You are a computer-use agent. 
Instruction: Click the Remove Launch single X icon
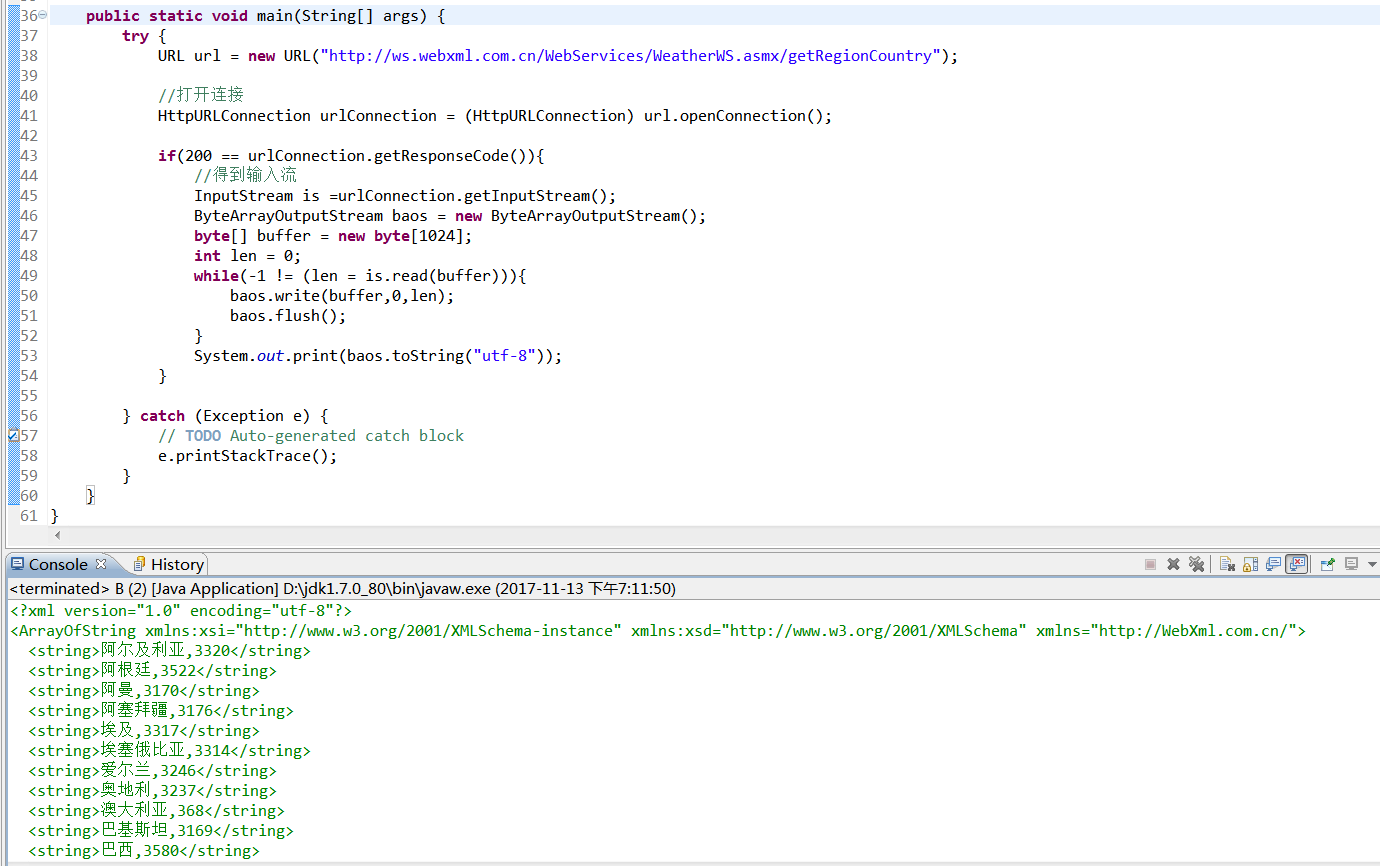[1173, 564]
